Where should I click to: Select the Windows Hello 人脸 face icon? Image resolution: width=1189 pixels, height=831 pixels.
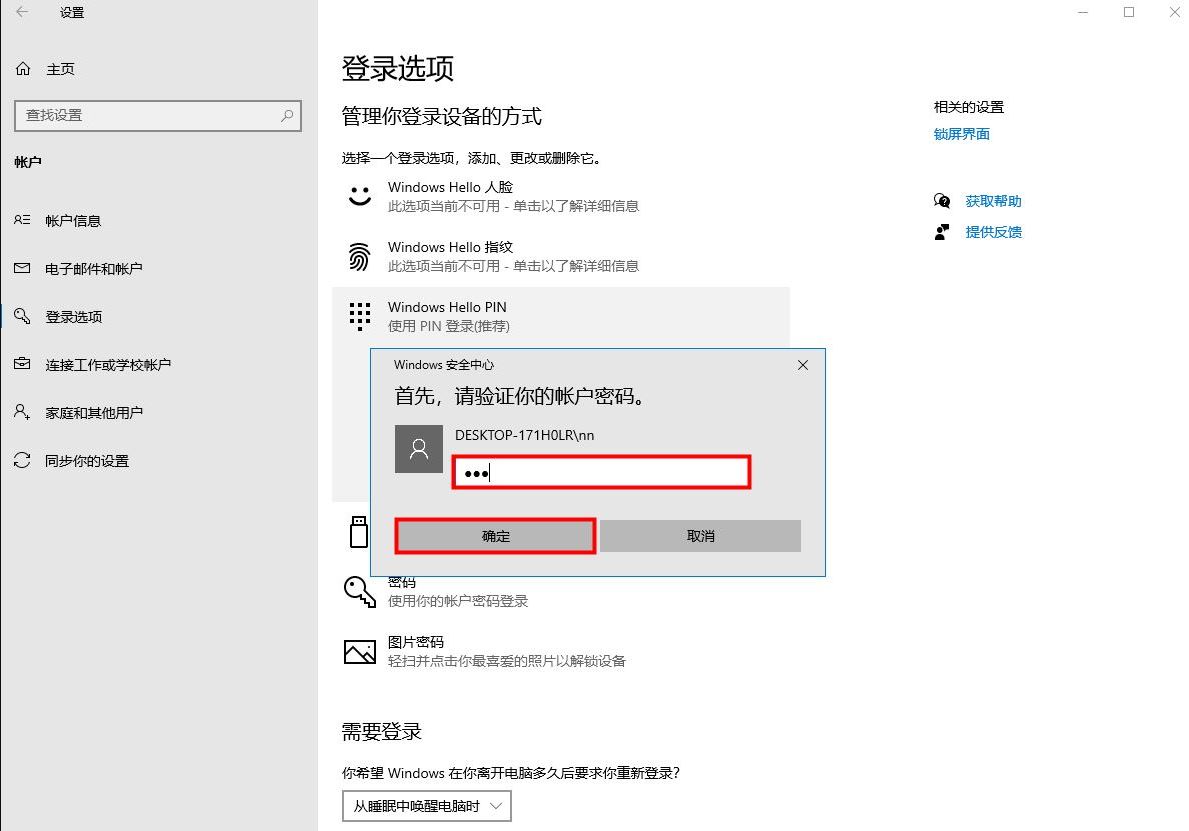tap(359, 195)
